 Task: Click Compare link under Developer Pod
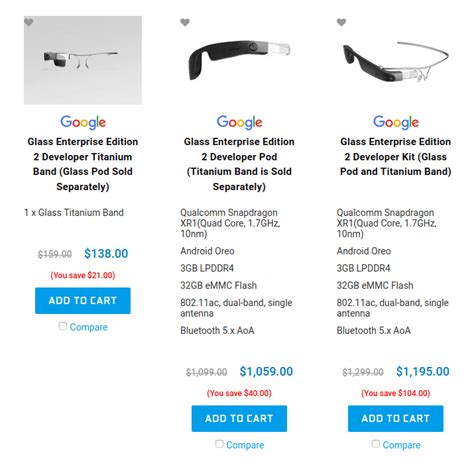point(245,445)
